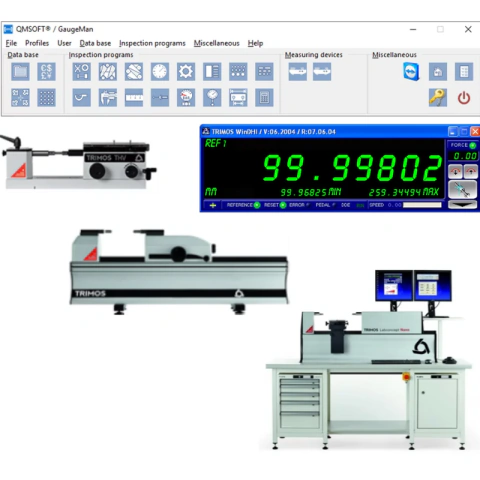Click the yellow plus button in WinDHI
This screenshot has width=480, height=480.
(x=213, y=205)
